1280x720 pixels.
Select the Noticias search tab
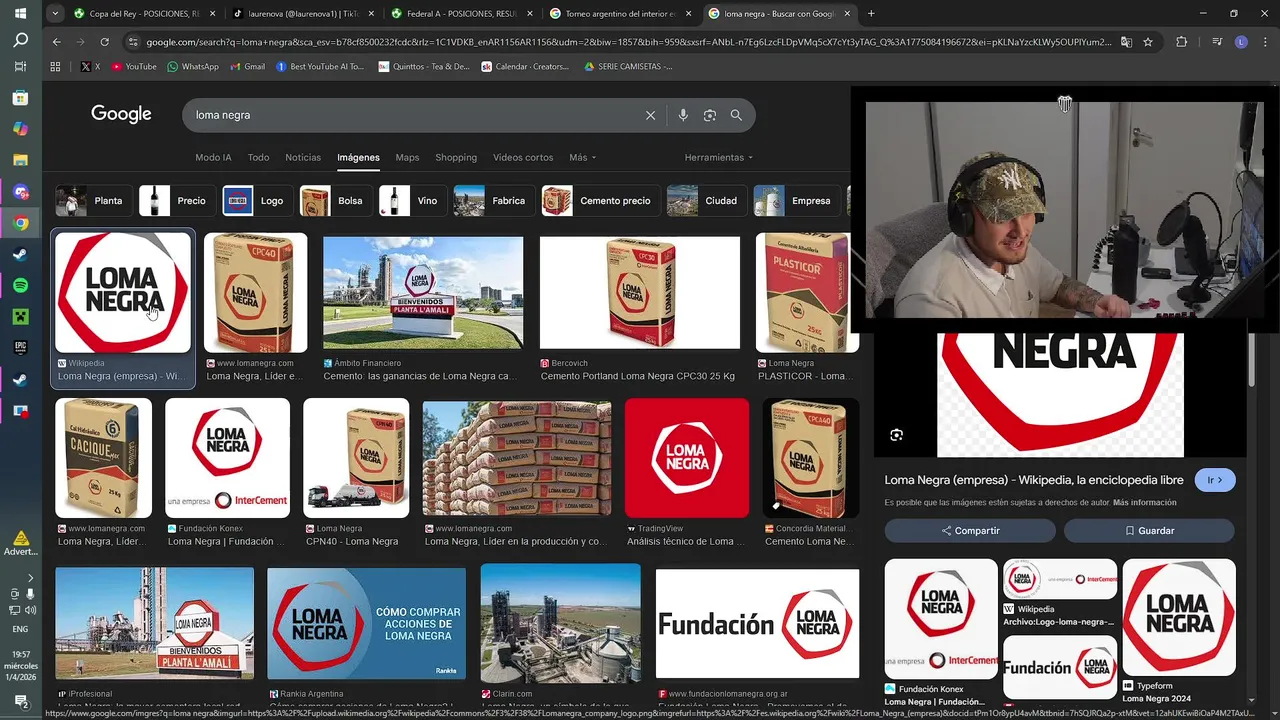coord(303,157)
